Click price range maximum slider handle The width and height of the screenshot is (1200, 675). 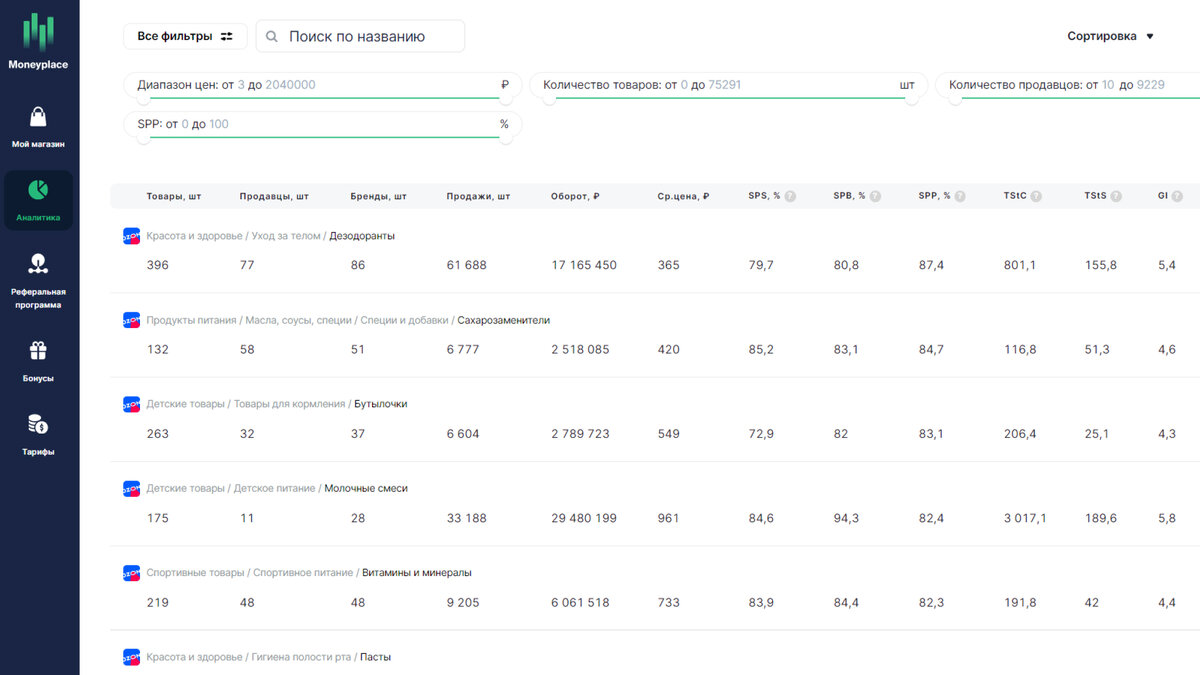tap(506, 97)
